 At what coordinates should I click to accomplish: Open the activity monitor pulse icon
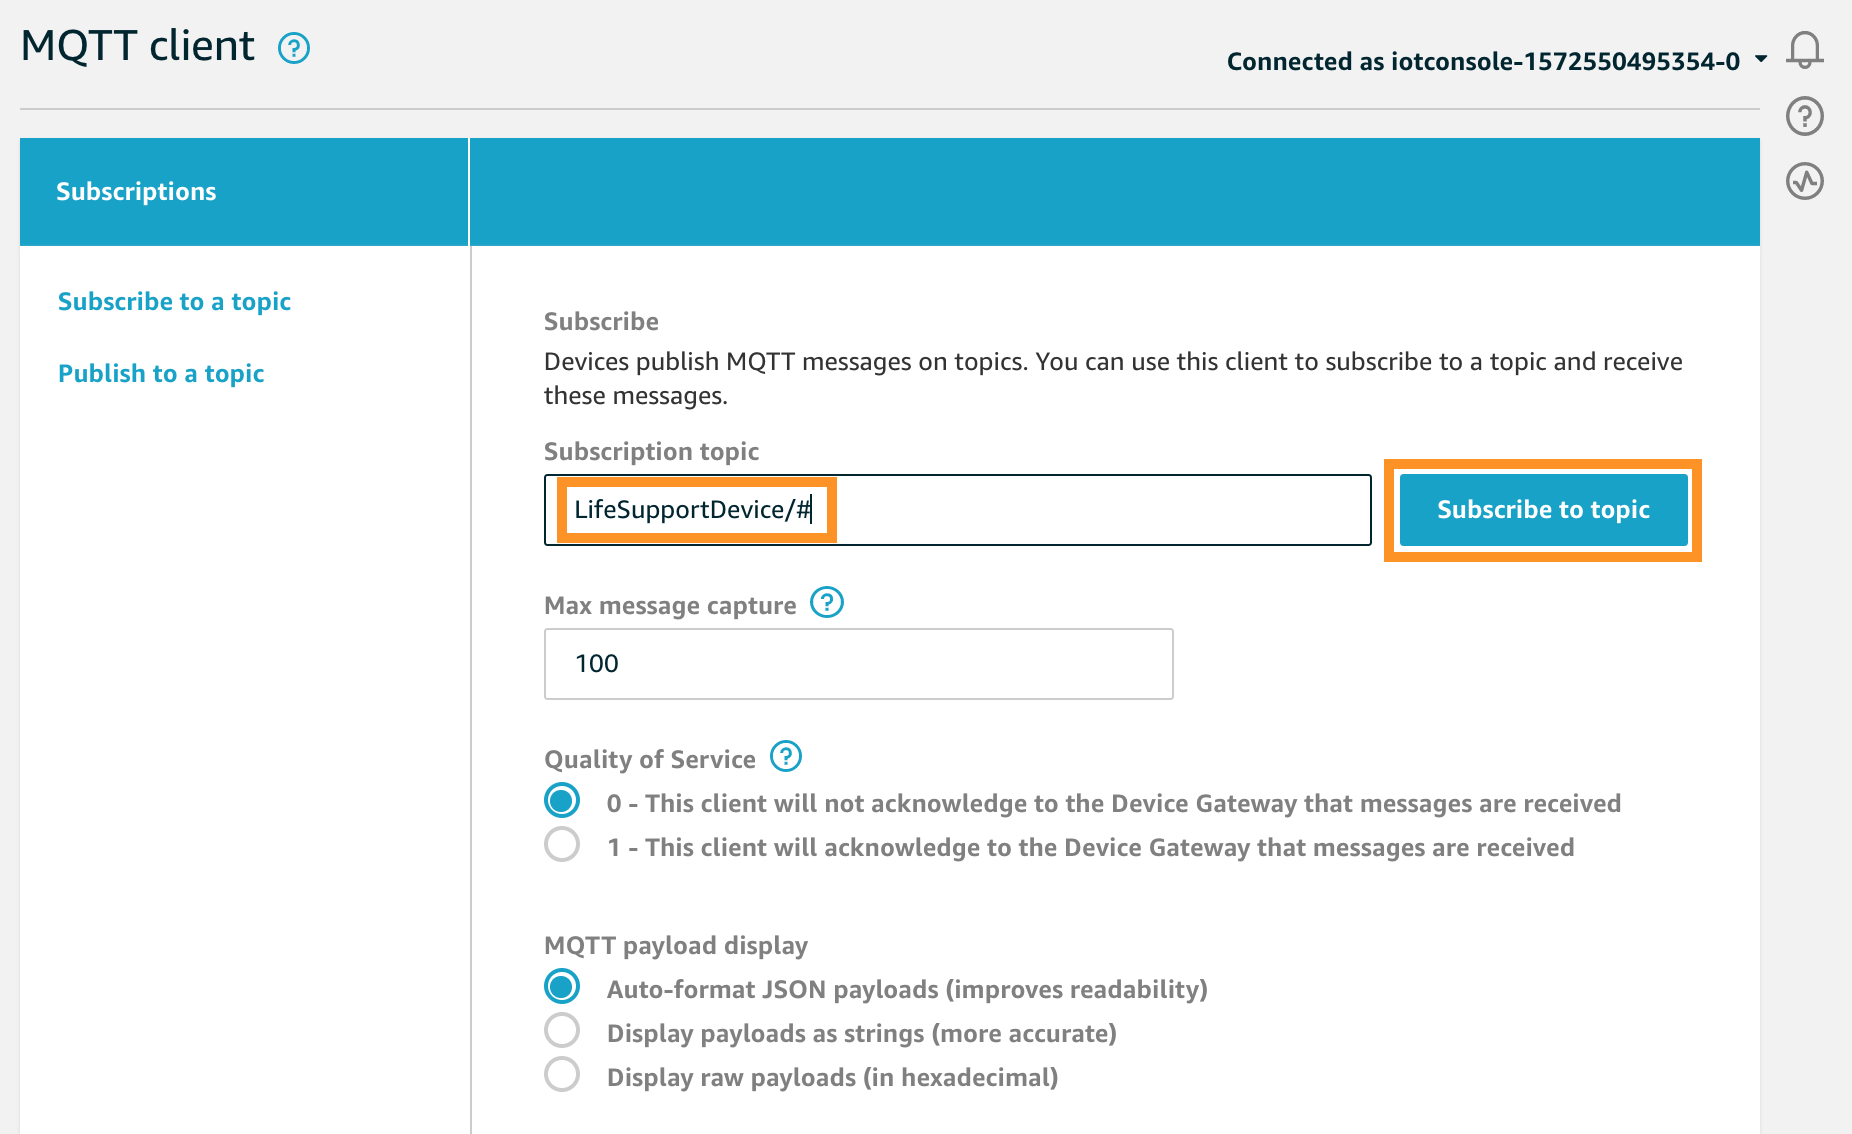click(1805, 182)
